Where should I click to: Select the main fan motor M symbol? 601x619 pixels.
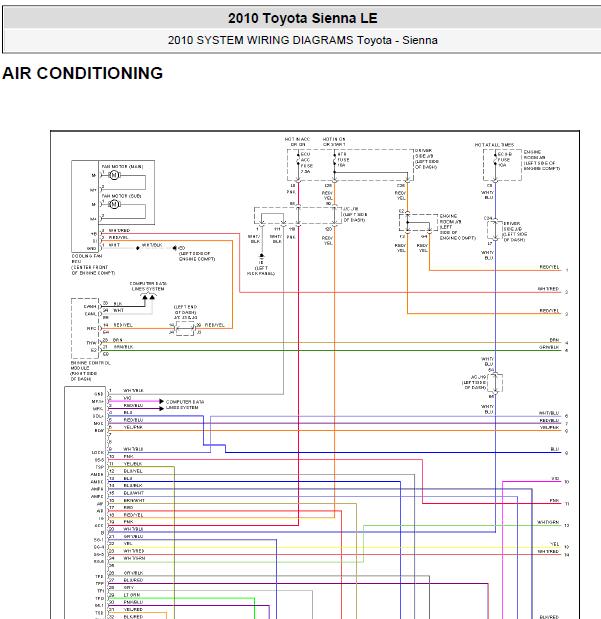tap(114, 175)
